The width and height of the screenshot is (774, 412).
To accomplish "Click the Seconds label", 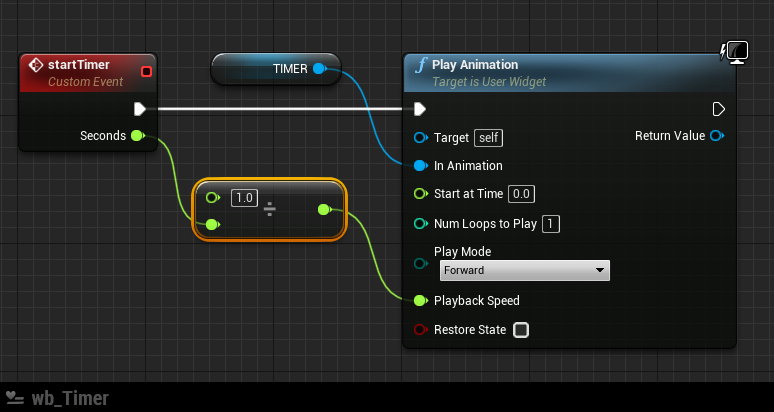I will point(103,136).
